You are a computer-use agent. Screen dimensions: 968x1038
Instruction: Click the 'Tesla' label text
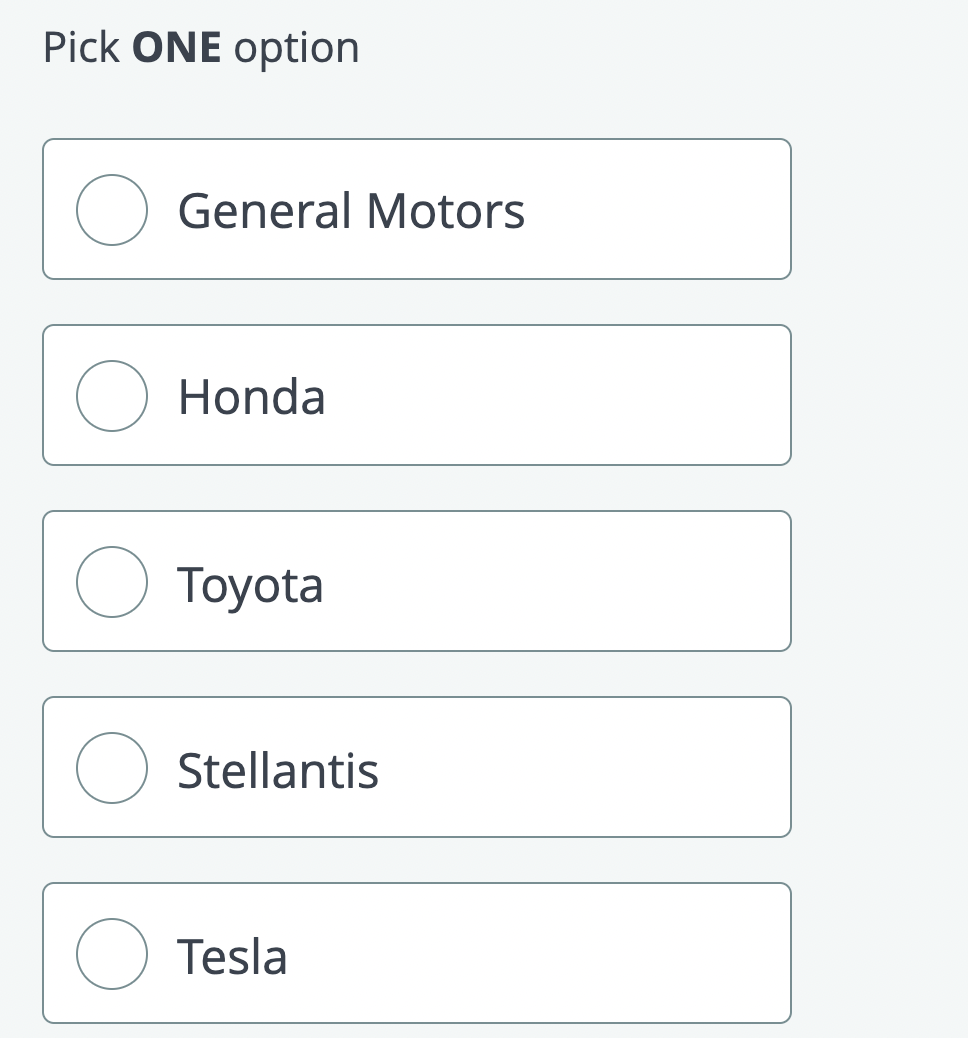pyautogui.click(x=232, y=957)
